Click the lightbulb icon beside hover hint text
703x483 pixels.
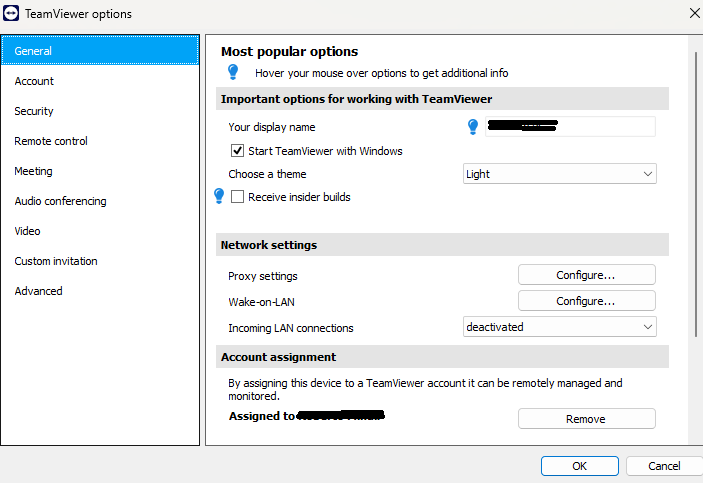pos(233,72)
